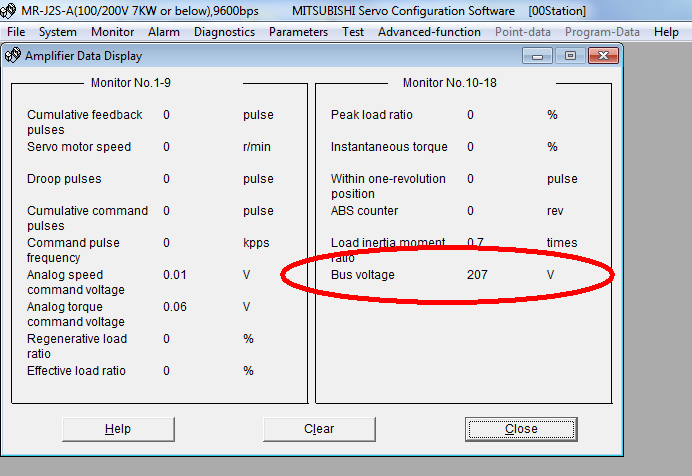This screenshot has height=476, width=692.
Task: Open the Alarm menu
Action: click(164, 32)
